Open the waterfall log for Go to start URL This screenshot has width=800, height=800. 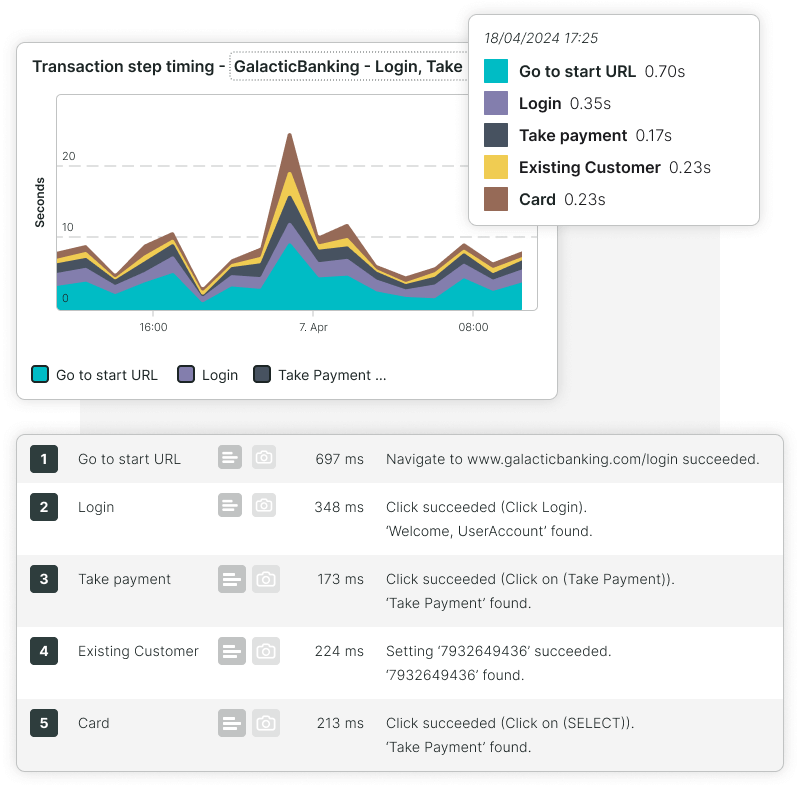point(230,457)
